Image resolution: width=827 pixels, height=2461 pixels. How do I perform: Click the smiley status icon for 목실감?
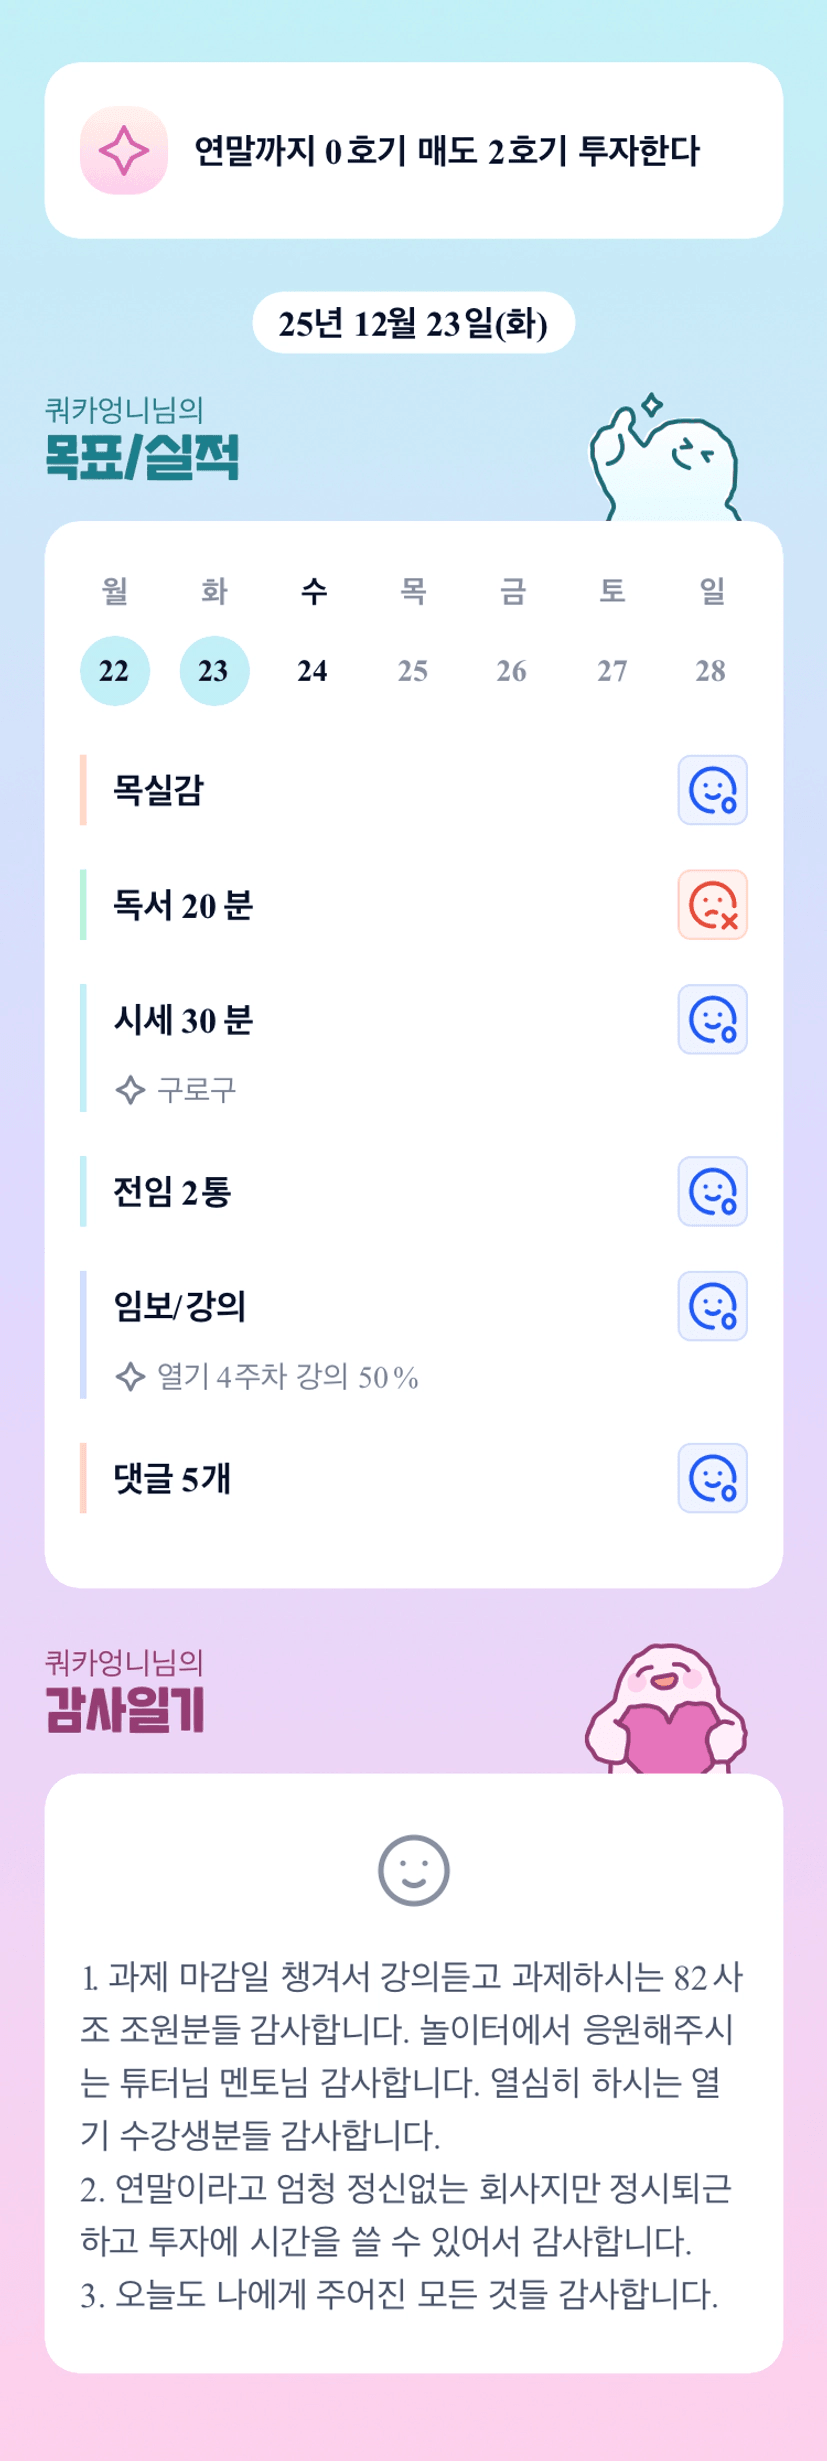click(x=712, y=790)
